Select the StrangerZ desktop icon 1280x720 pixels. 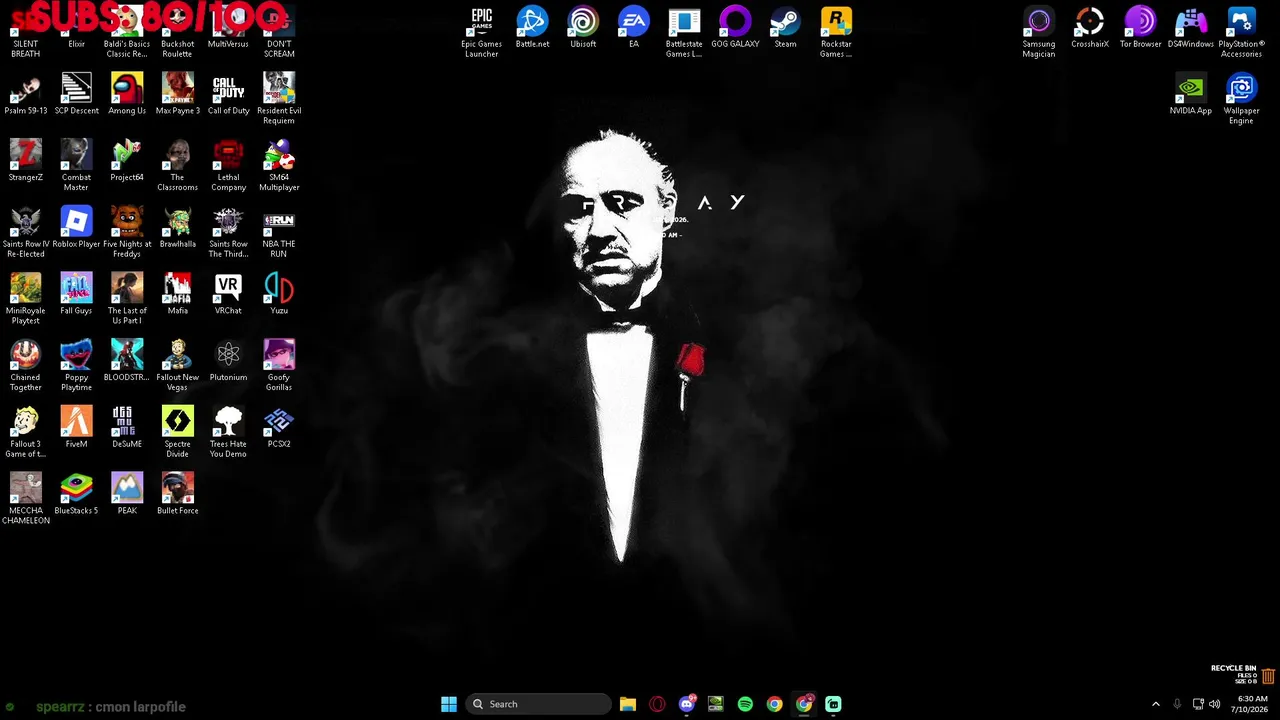(x=26, y=161)
